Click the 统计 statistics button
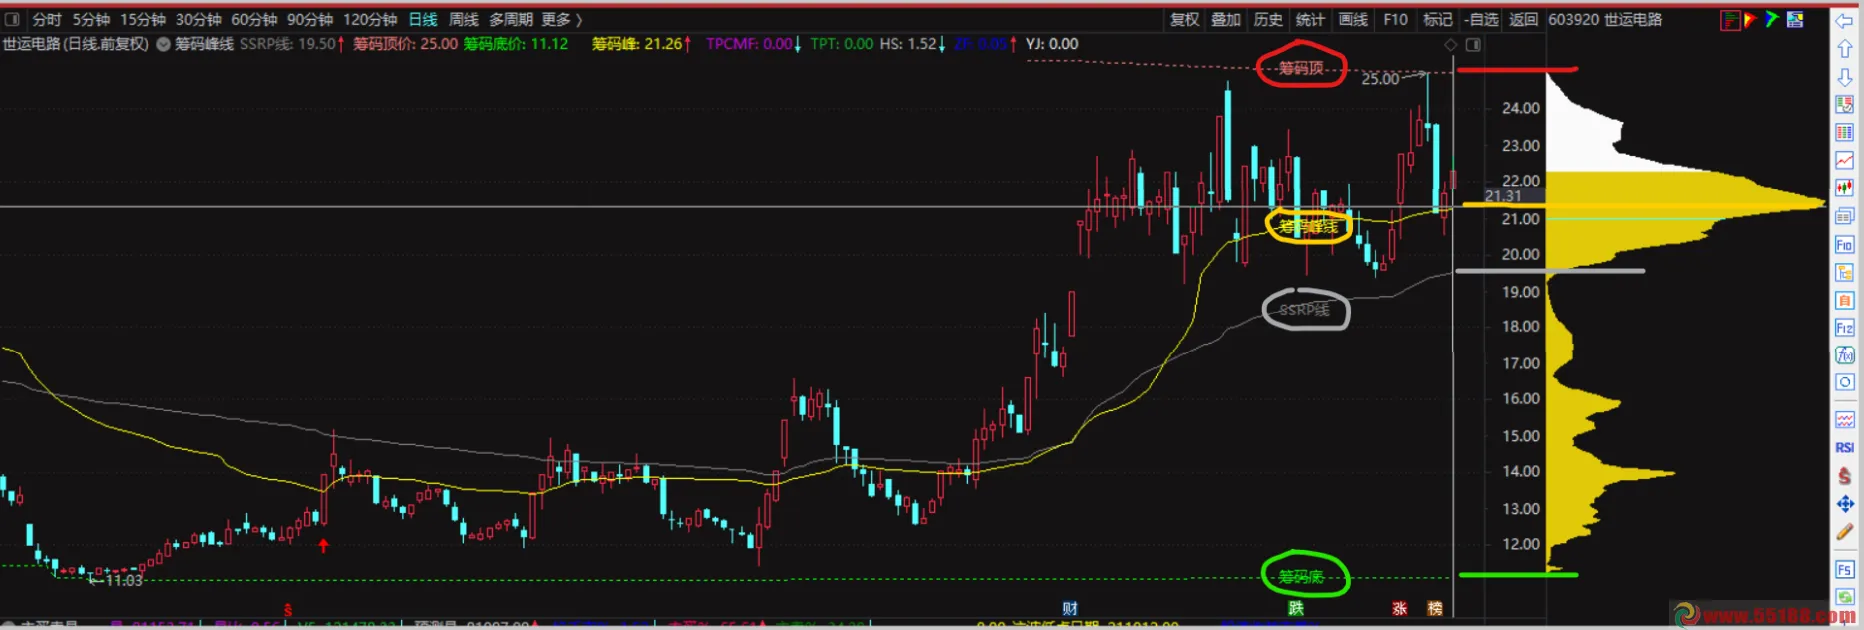This screenshot has height=630, width=1864. click(x=1310, y=19)
